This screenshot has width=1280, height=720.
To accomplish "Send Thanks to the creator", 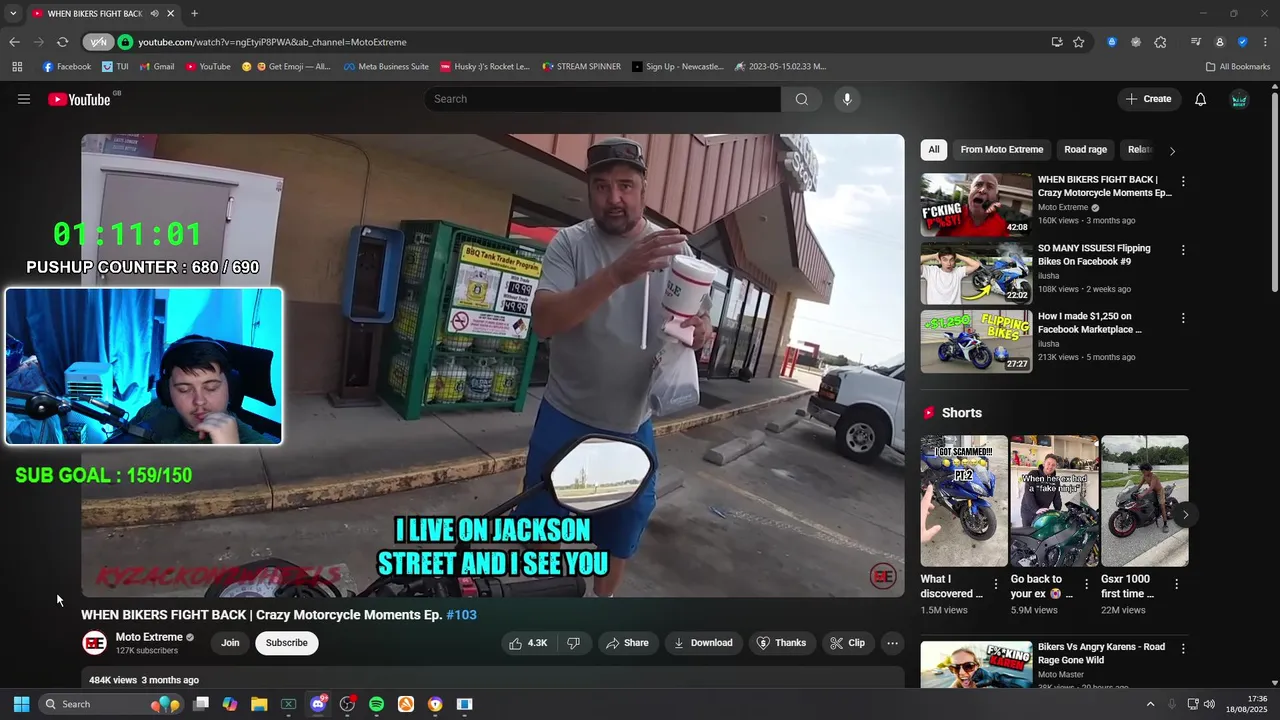I will tap(781, 643).
